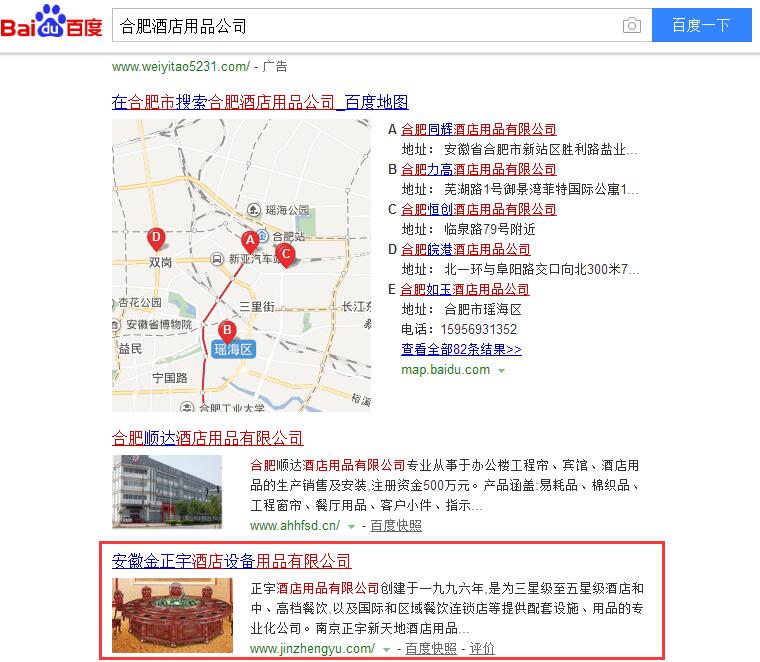Click the 顺达 company building thumbnail
The image size is (760, 662).
pyautogui.click(x=167, y=491)
